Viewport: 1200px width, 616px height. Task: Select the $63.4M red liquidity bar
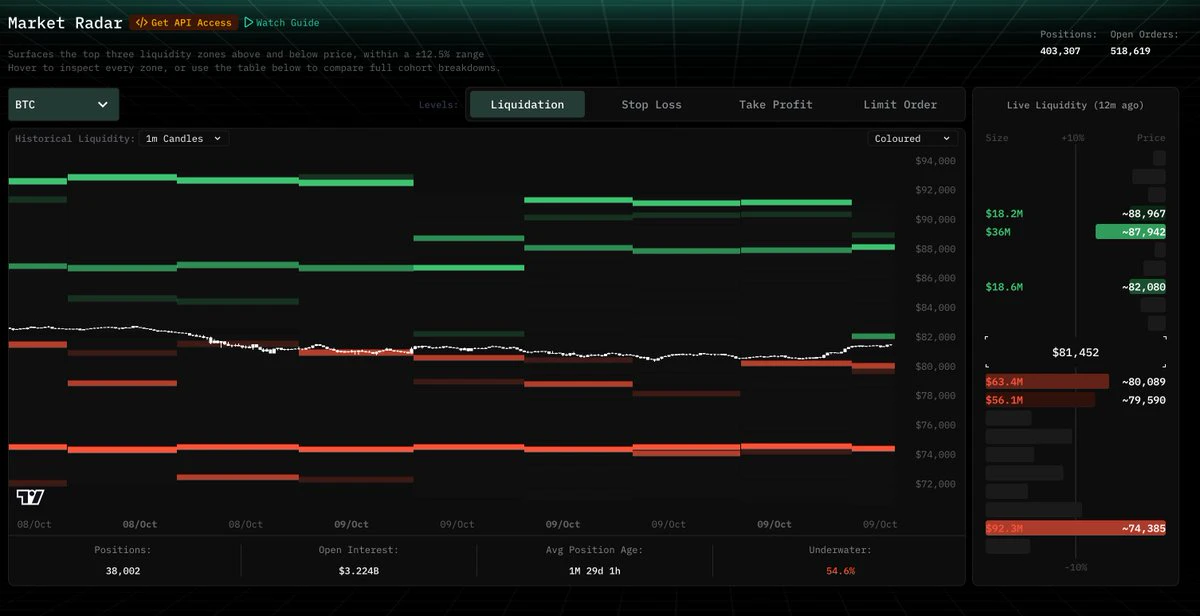point(1047,381)
